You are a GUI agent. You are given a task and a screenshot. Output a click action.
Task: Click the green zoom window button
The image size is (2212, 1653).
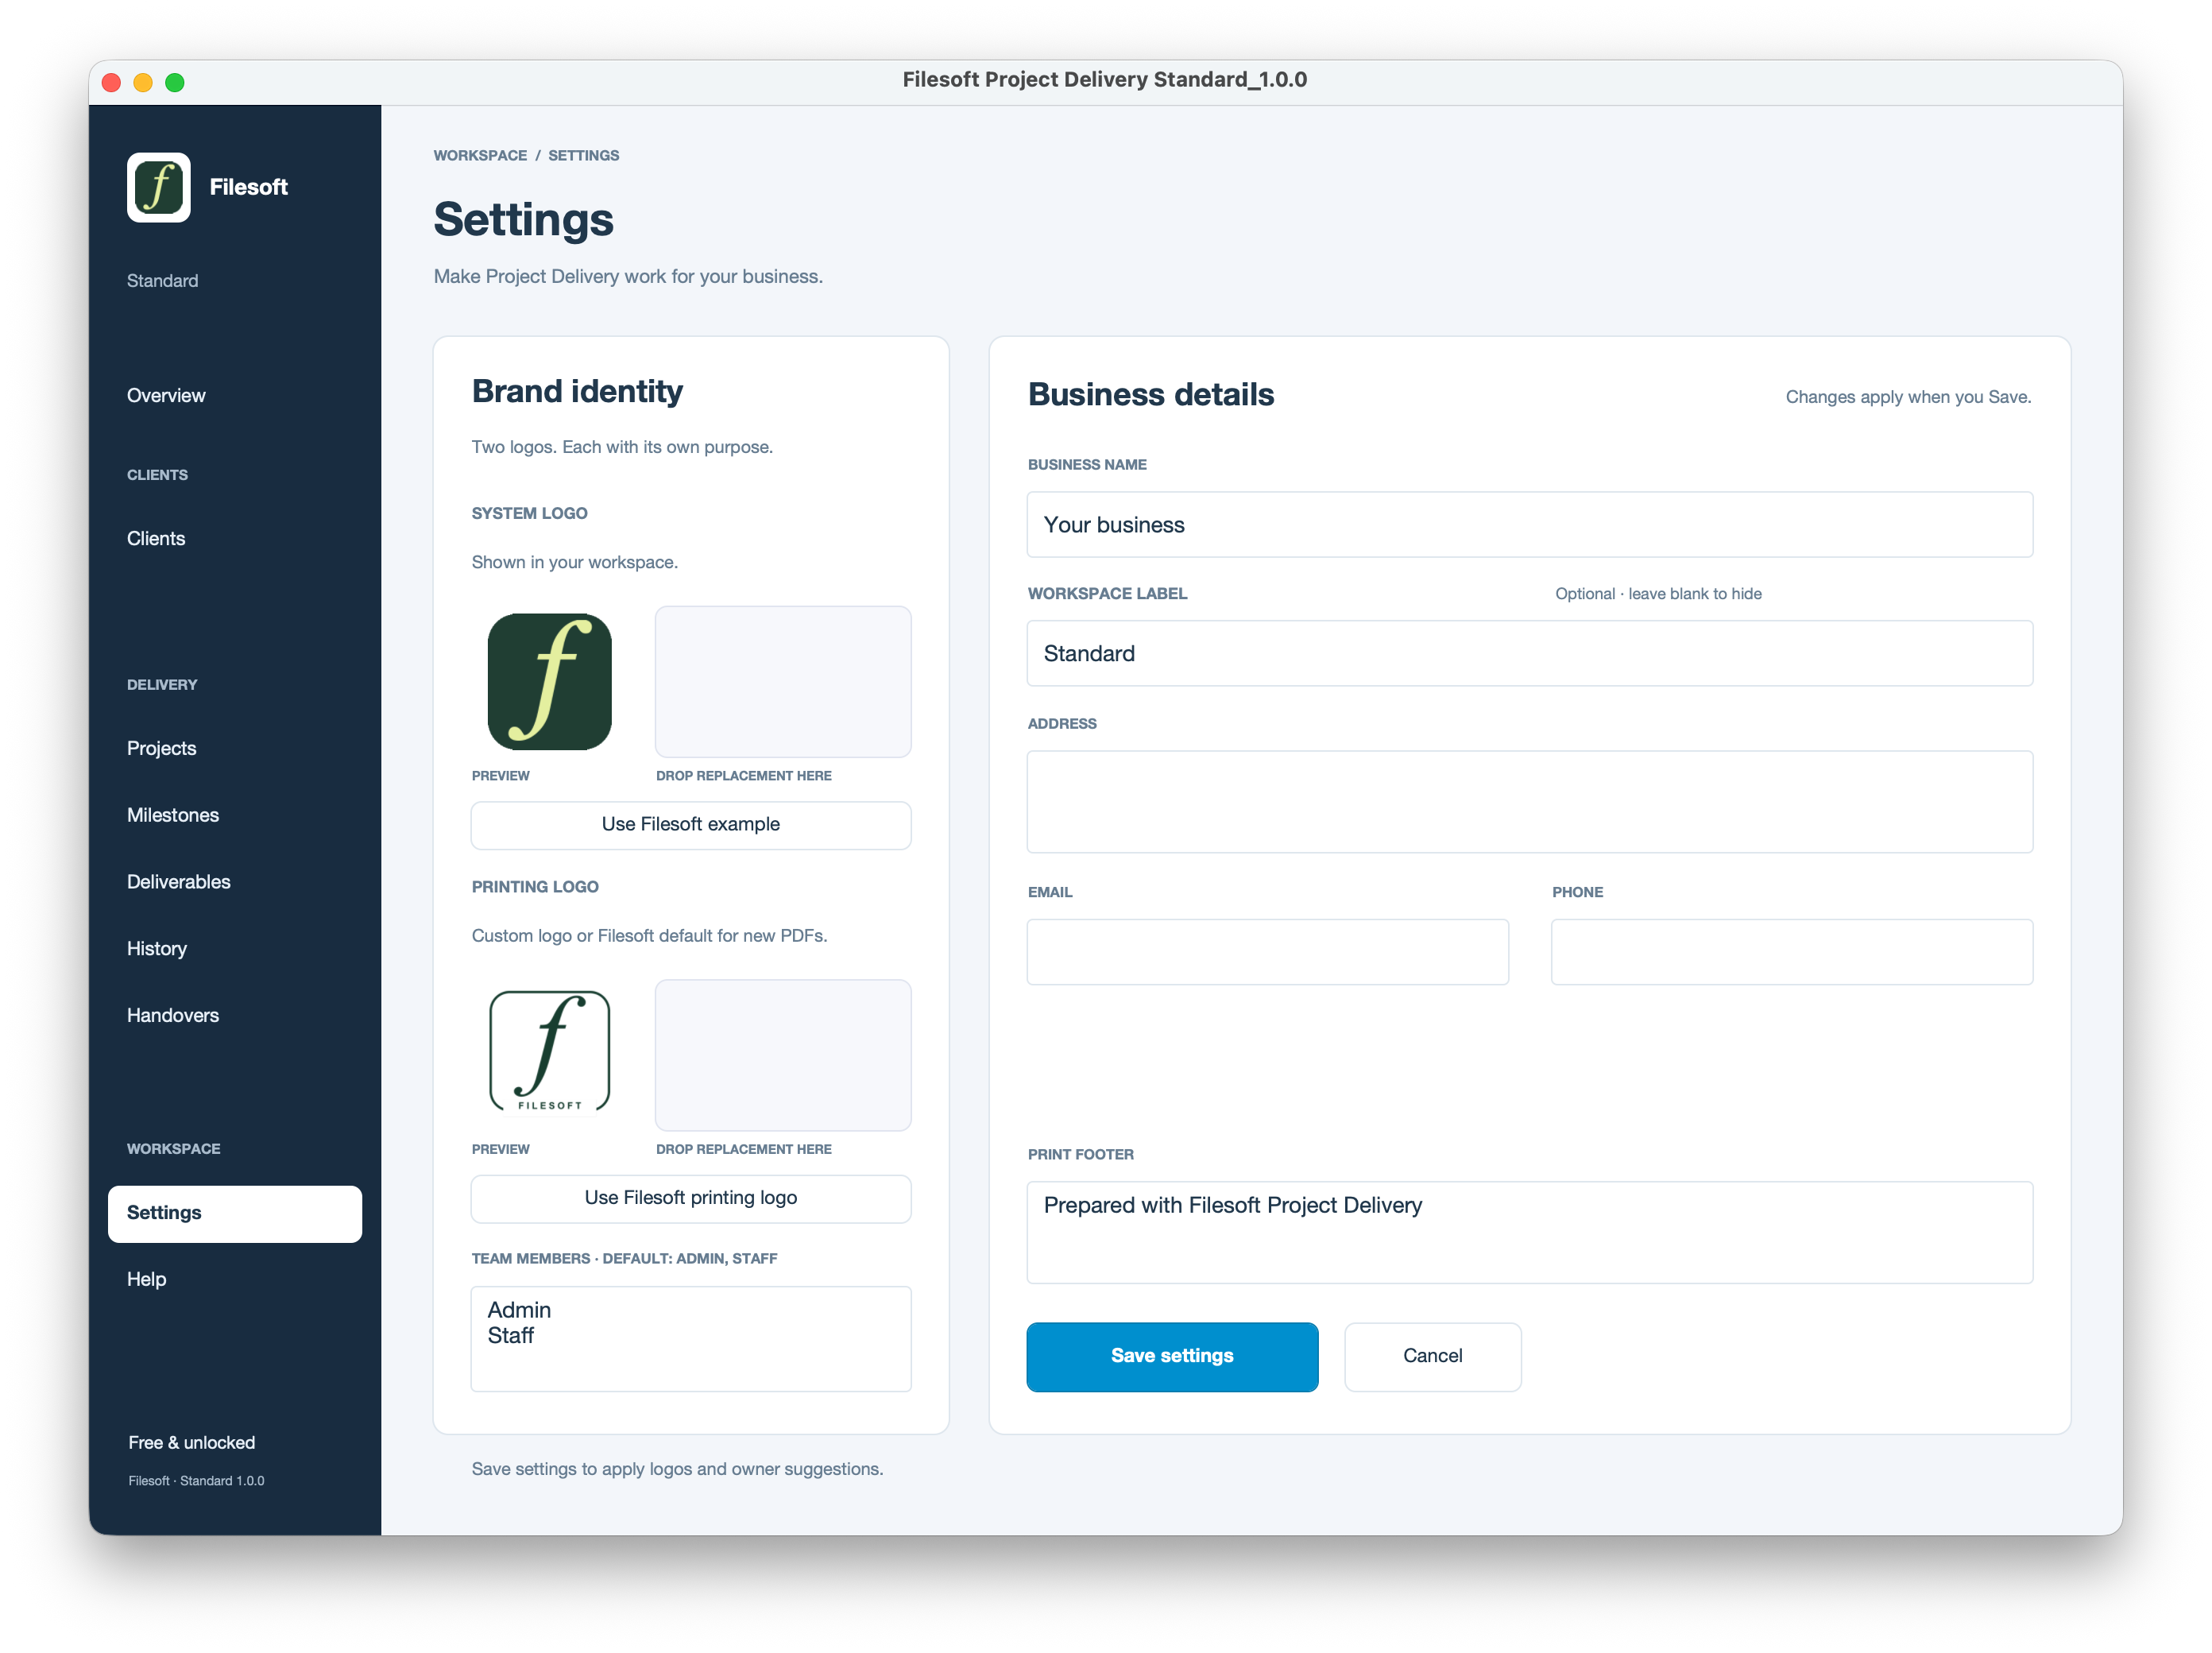tap(175, 82)
